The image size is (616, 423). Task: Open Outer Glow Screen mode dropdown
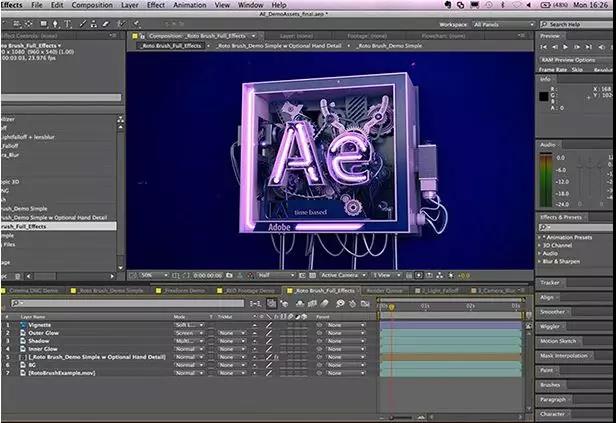tap(189, 333)
